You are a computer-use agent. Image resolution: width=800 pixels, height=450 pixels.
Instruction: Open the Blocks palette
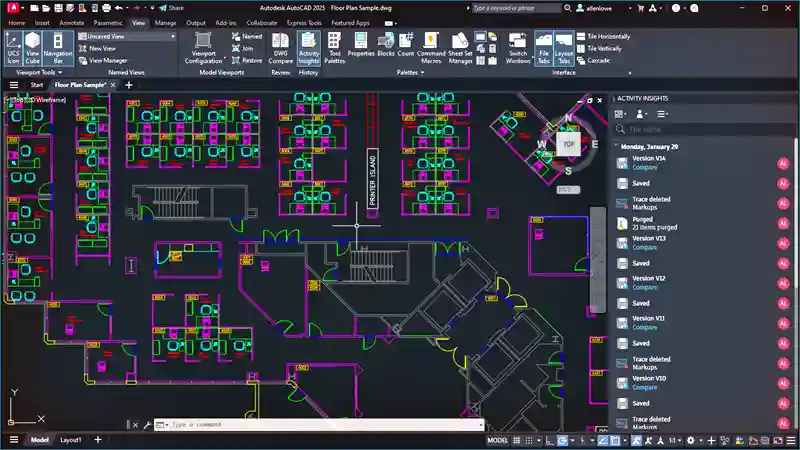point(386,44)
